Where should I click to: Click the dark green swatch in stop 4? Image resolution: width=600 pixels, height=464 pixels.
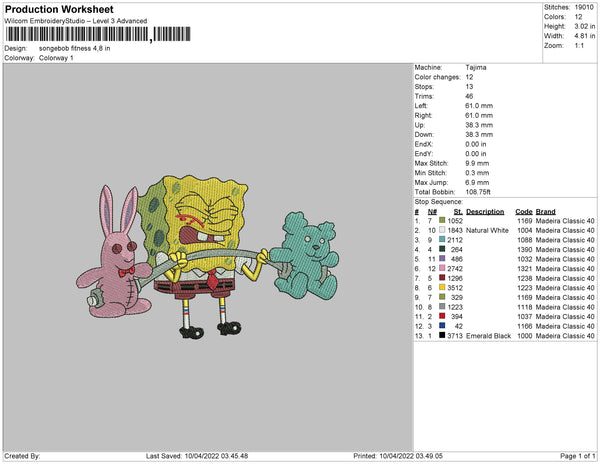(442, 249)
